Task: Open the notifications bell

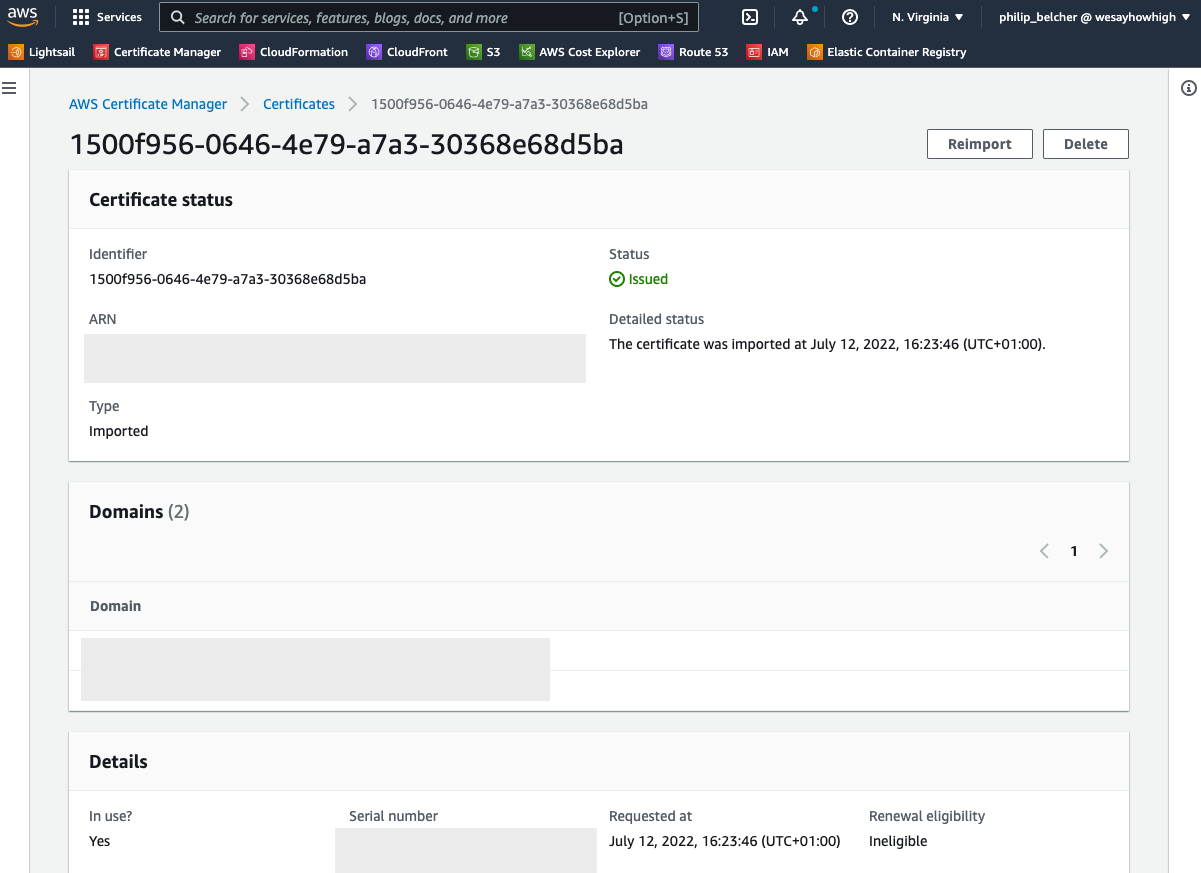Action: [x=800, y=17]
